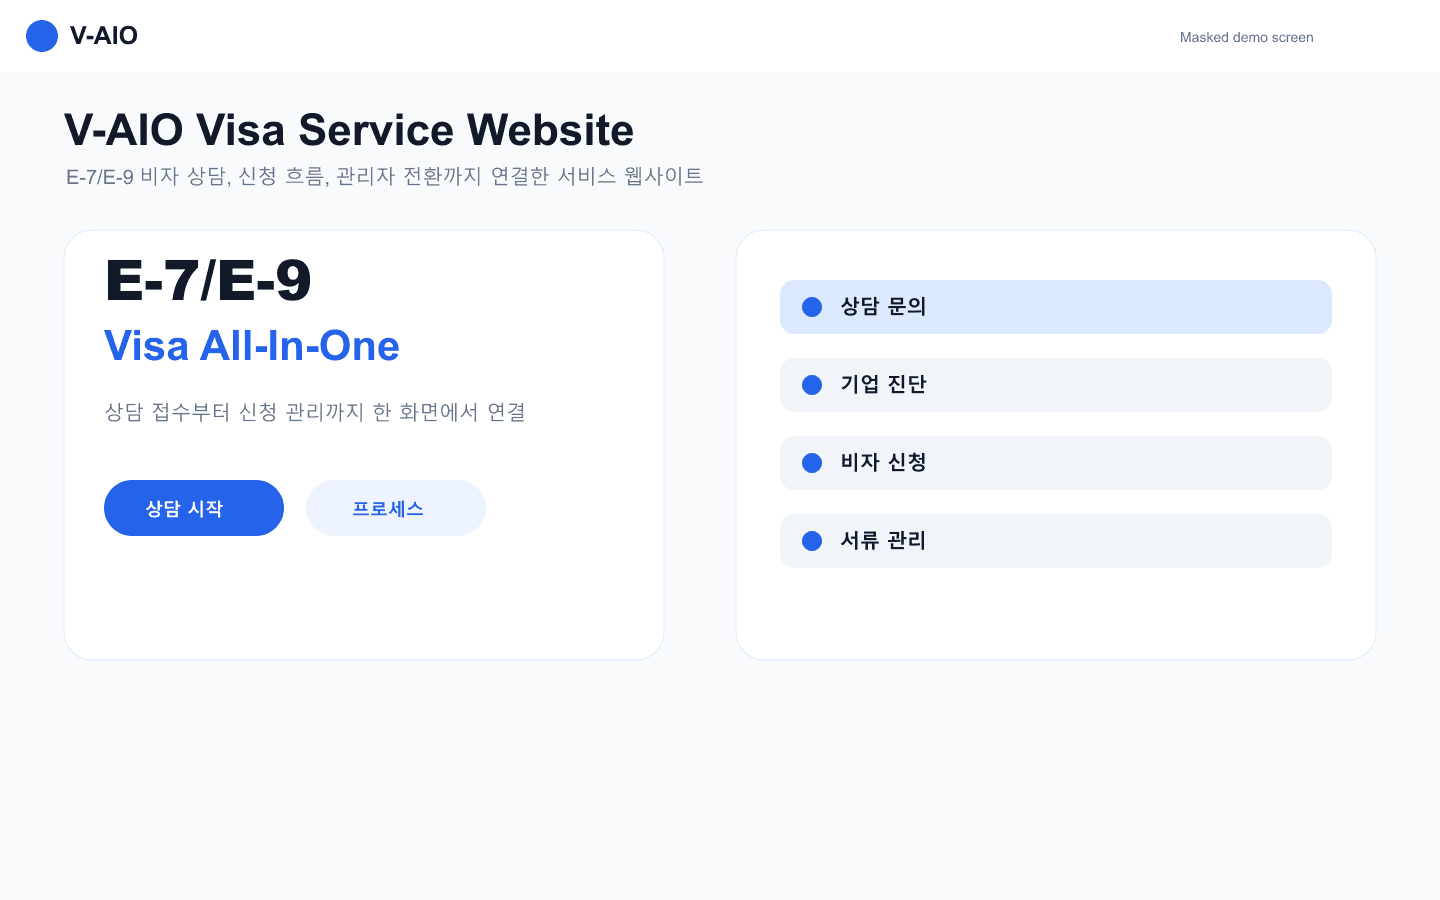Image resolution: width=1440 pixels, height=900 pixels.
Task: Select 서류 관리 in the right panel
Action: (1056, 541)
